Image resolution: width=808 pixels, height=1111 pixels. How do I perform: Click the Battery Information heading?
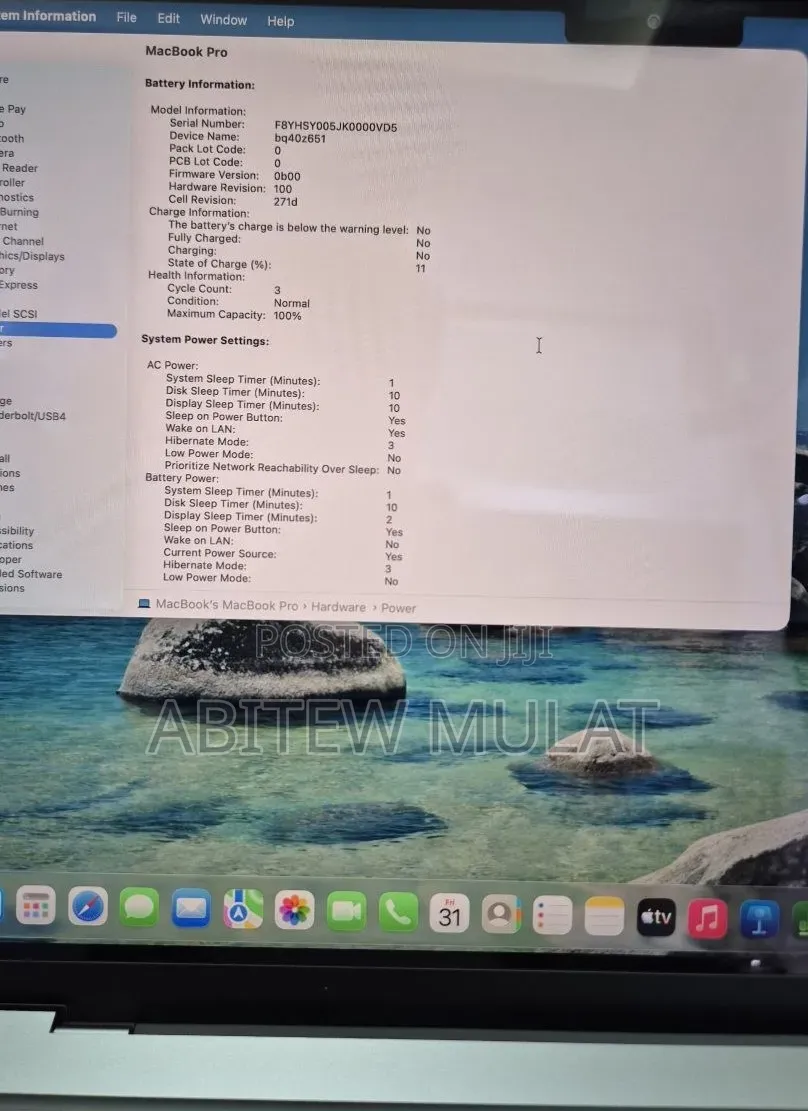click(x=200, y=84)
